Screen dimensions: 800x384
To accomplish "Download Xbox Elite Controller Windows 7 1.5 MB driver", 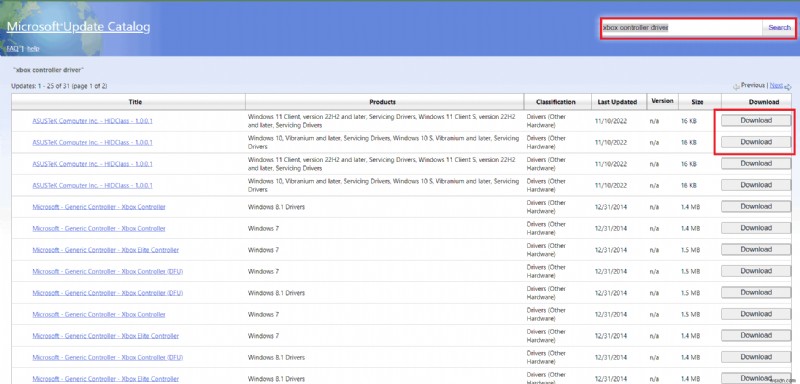I will point(756,249).
